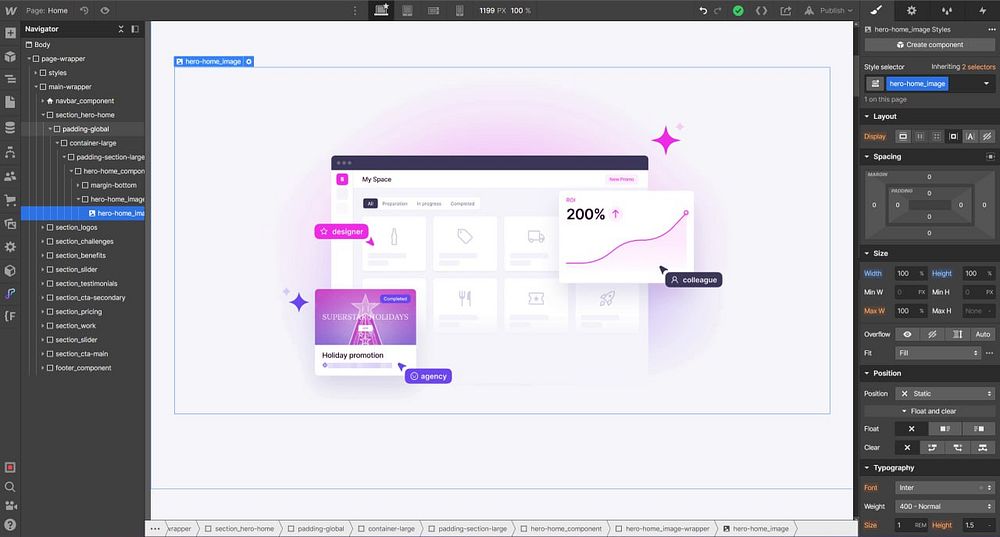Open the video tutorials icon
Screen dimensions: 1000x537
coord(10,506)
